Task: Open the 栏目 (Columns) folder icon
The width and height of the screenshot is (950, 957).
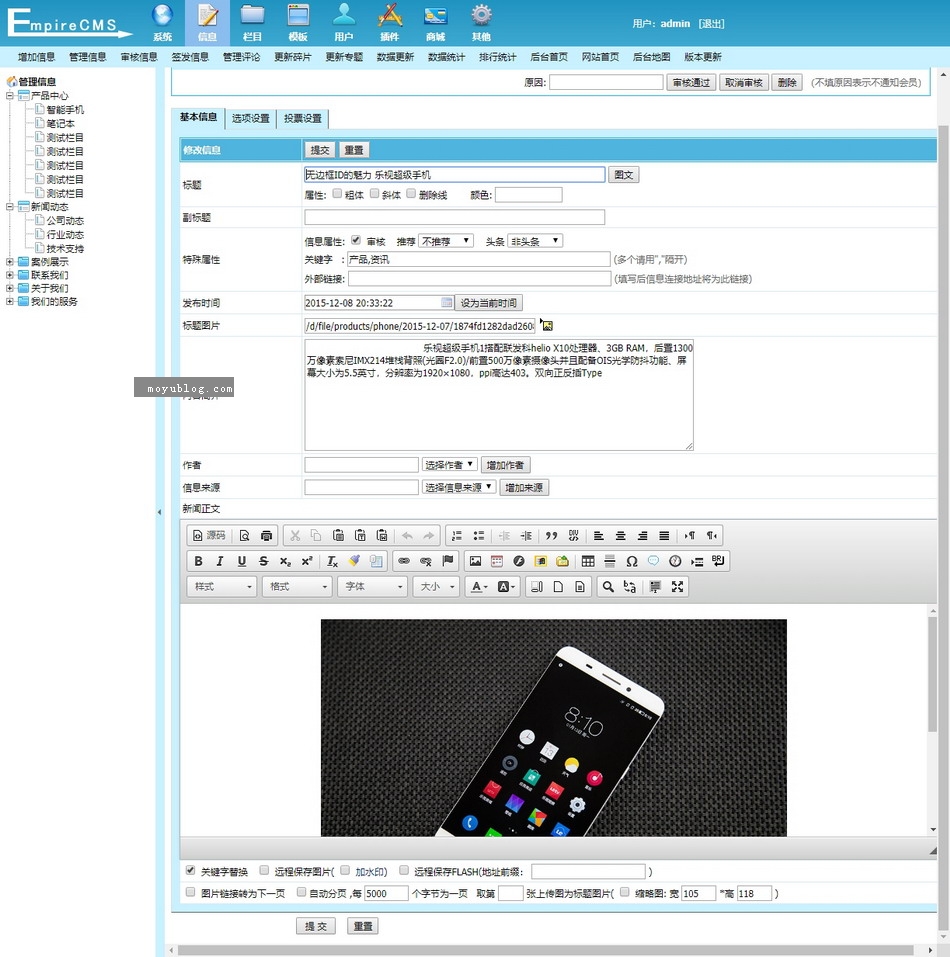Action: tap(252, 22)
